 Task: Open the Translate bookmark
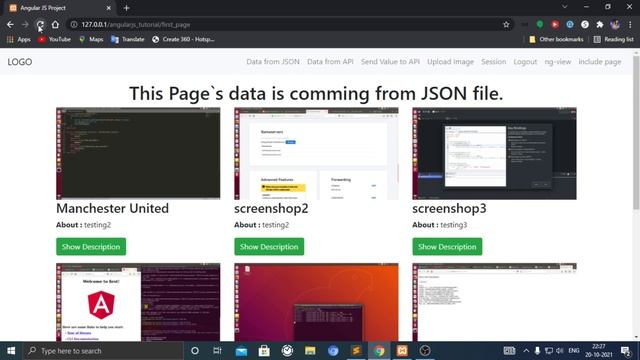[128, 39]
